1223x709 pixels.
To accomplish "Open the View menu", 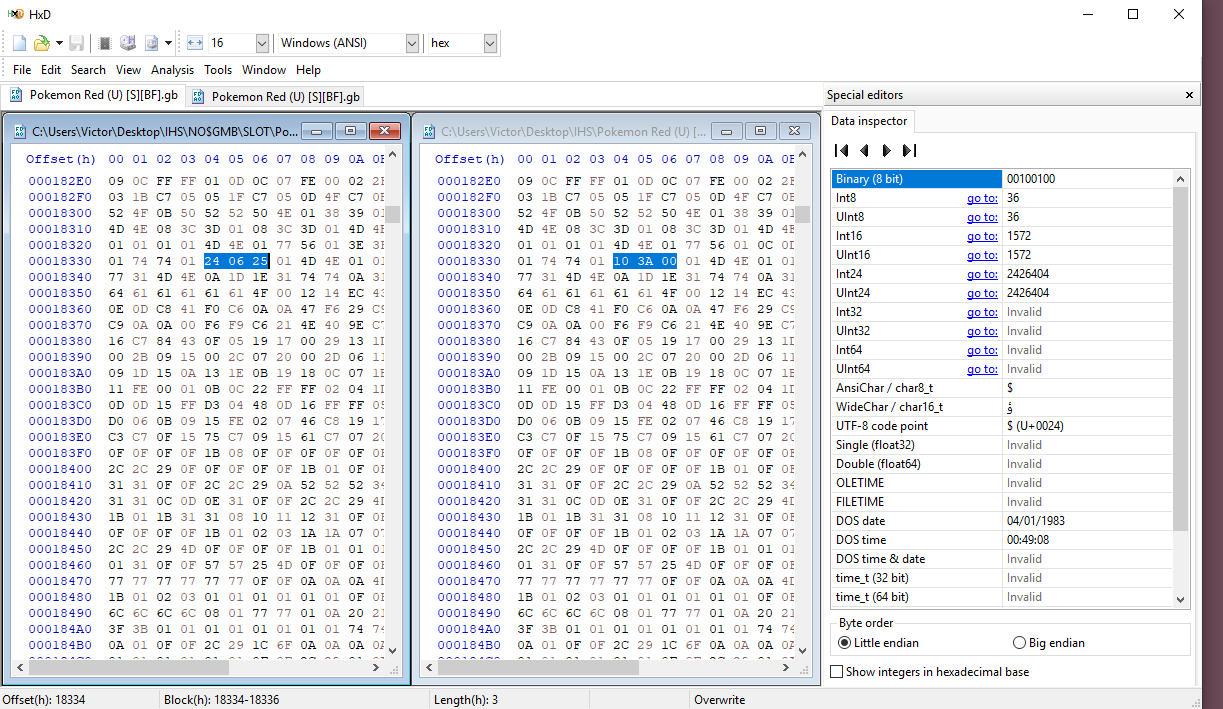I will tap(128, 70).
